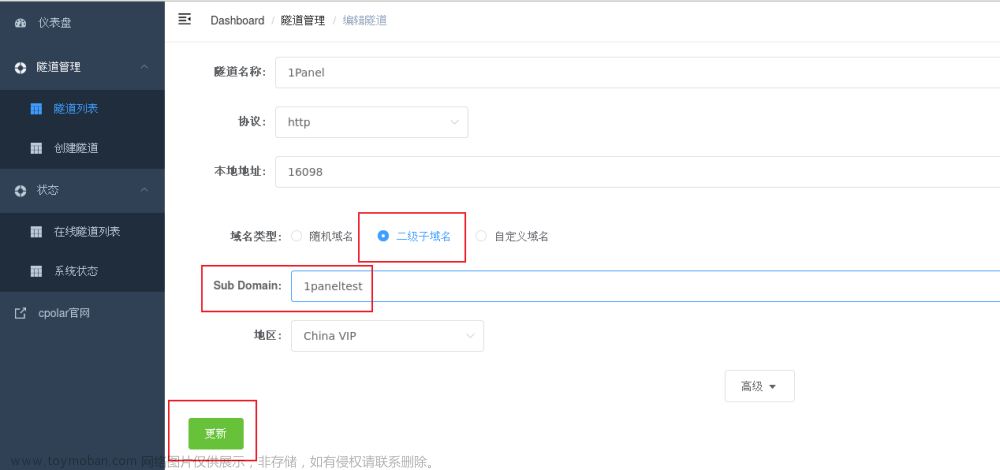Screen dimensions: 1000x470
Task: Click the 系统状态 table icon
Action: [36, 271]
